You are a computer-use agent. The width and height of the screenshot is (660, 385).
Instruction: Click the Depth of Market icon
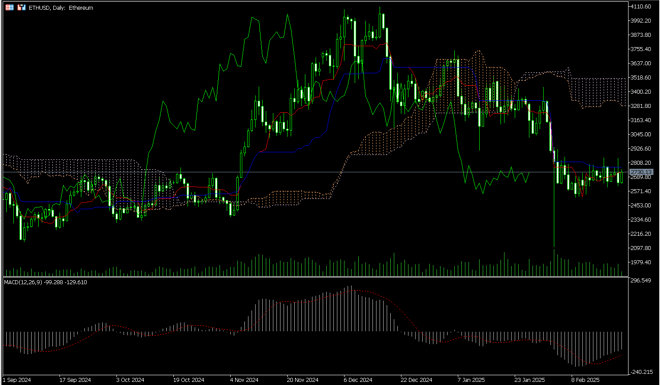[x=21, y=8]
